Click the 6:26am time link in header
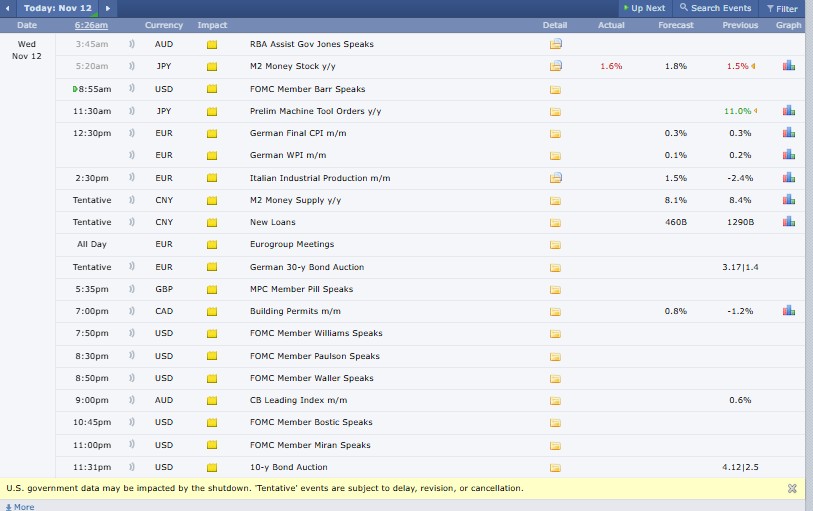Image resolution: width=813 pixels, height=511 pixels. click(91, 25)
